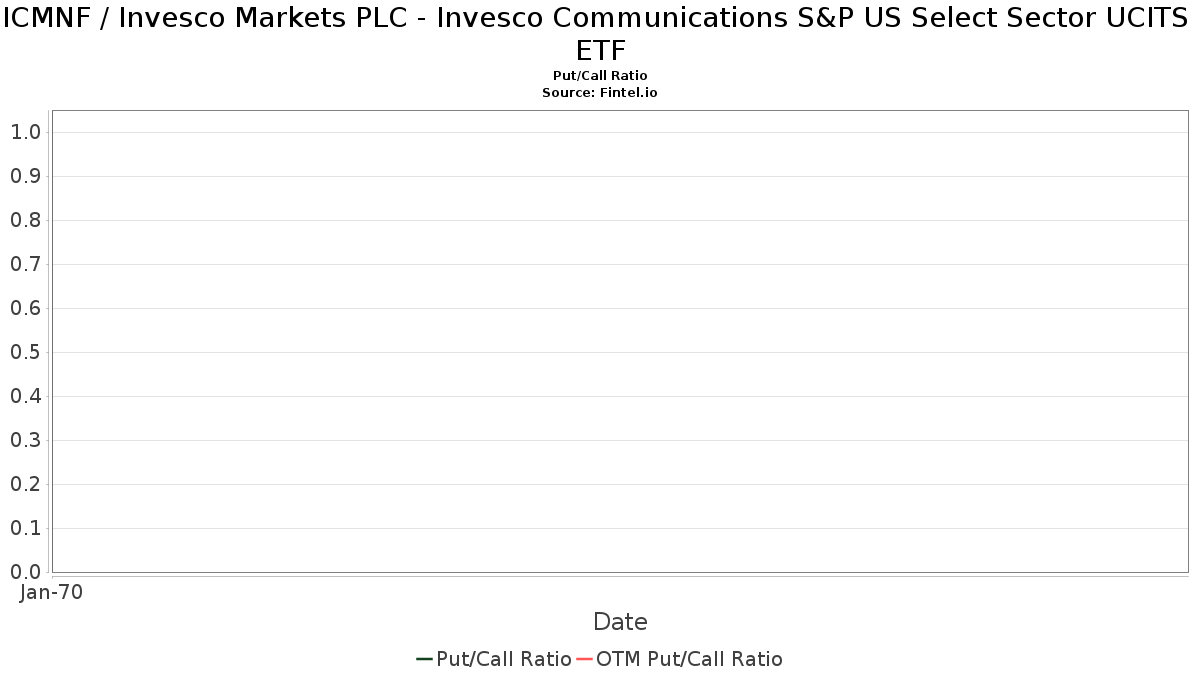Select the 0.6 y-axis tick label

(25, 308)
